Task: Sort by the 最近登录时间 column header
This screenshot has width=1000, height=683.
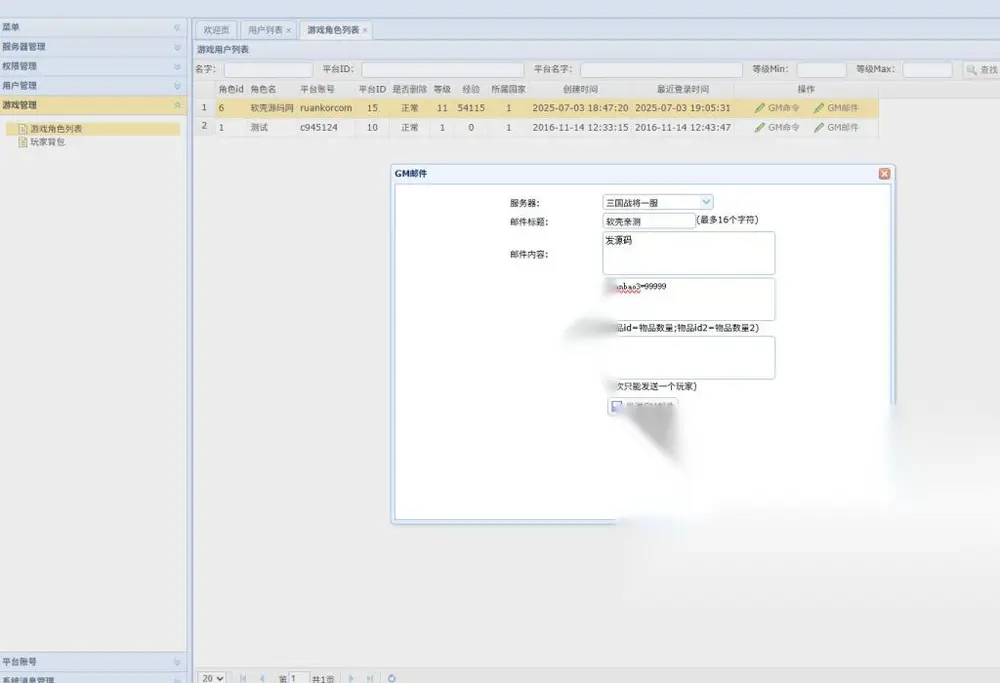Action: click(682, 89)
